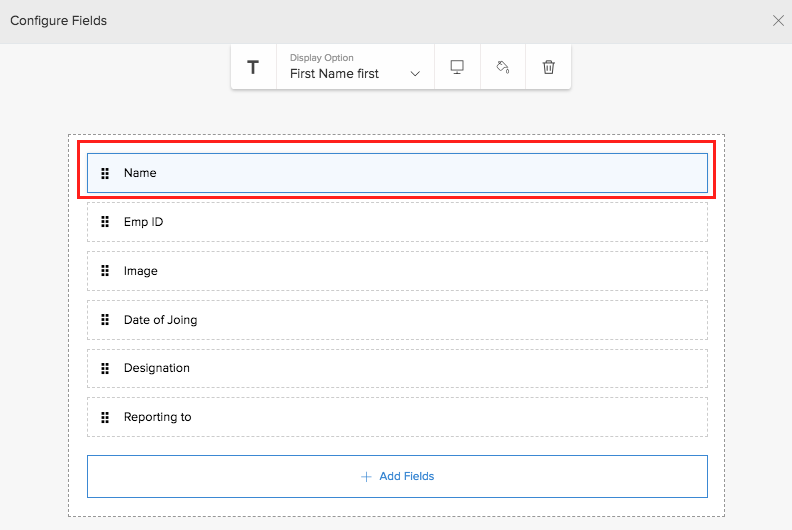Image resolution: width=792 pixels, height=530 pixels.
Task: Open the paint bucket fill color tool
Action: point(503,67)
